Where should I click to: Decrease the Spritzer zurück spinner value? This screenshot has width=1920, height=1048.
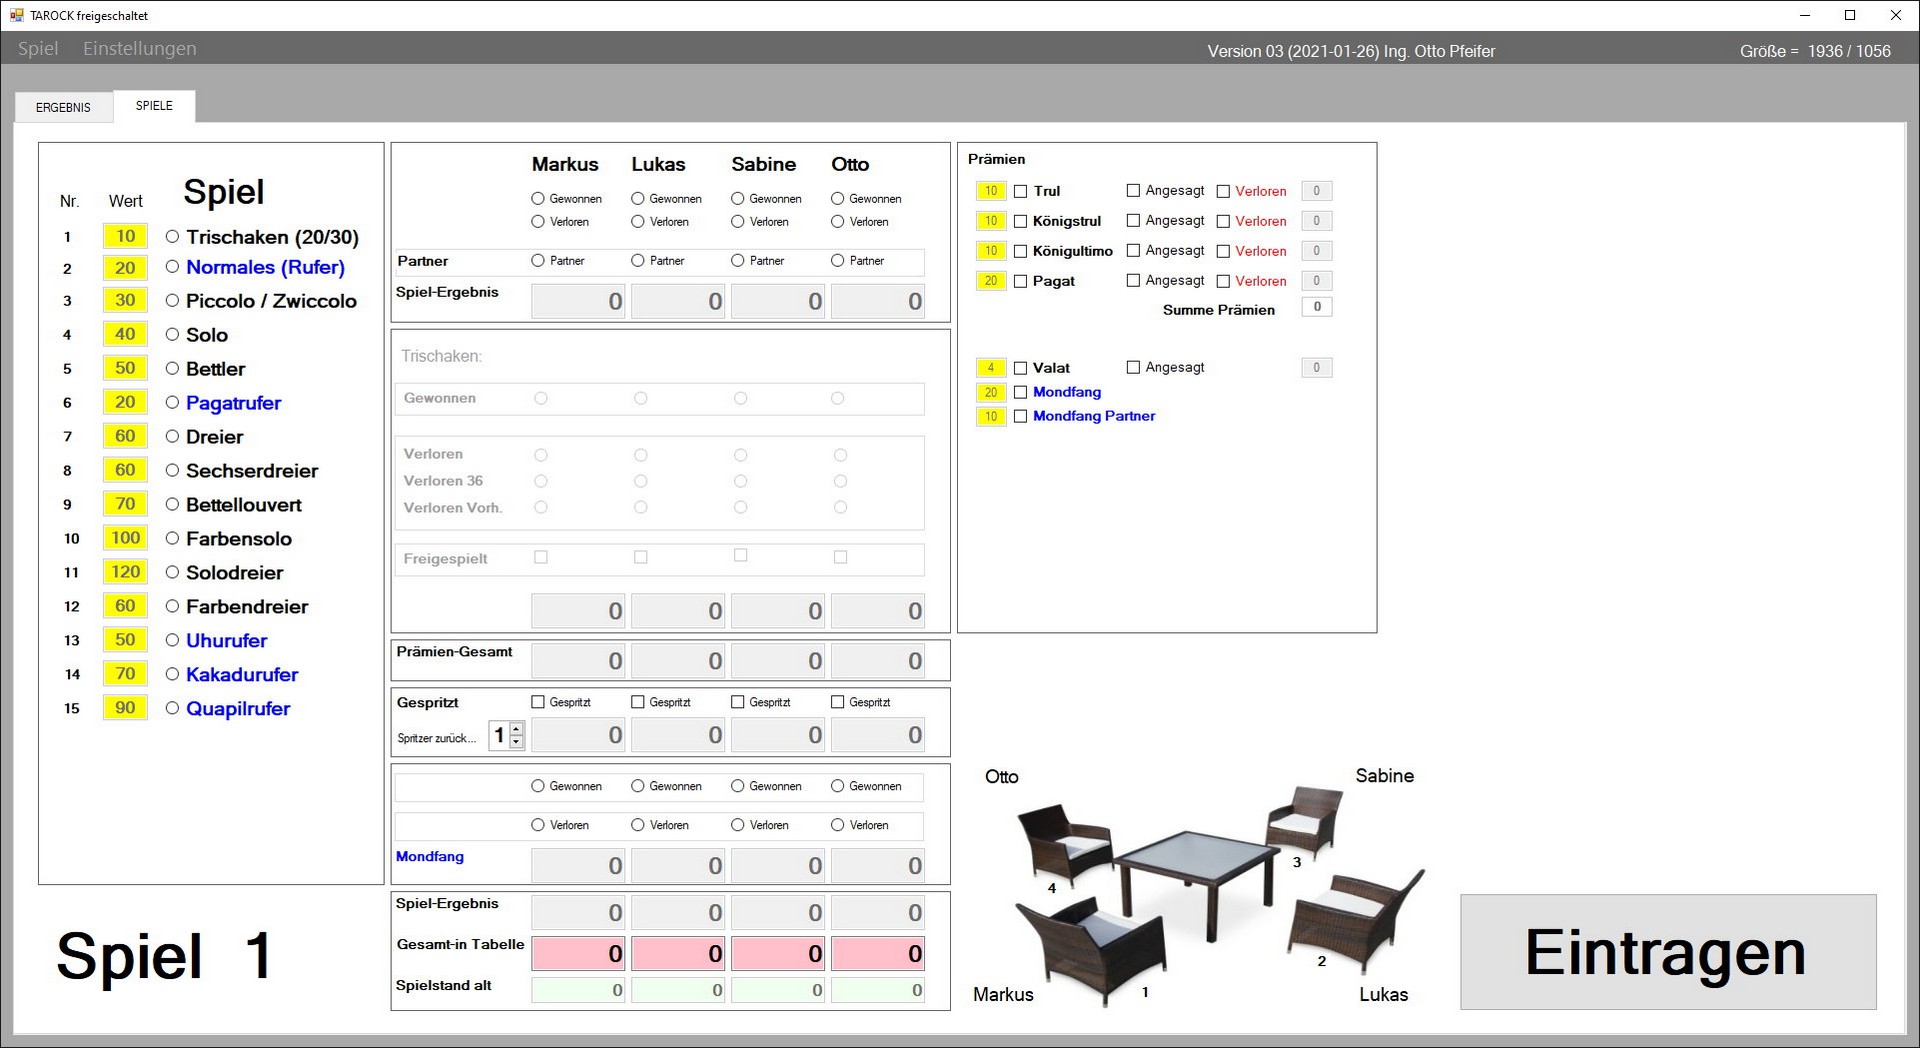pyautogui.click(x=516, y=742)
